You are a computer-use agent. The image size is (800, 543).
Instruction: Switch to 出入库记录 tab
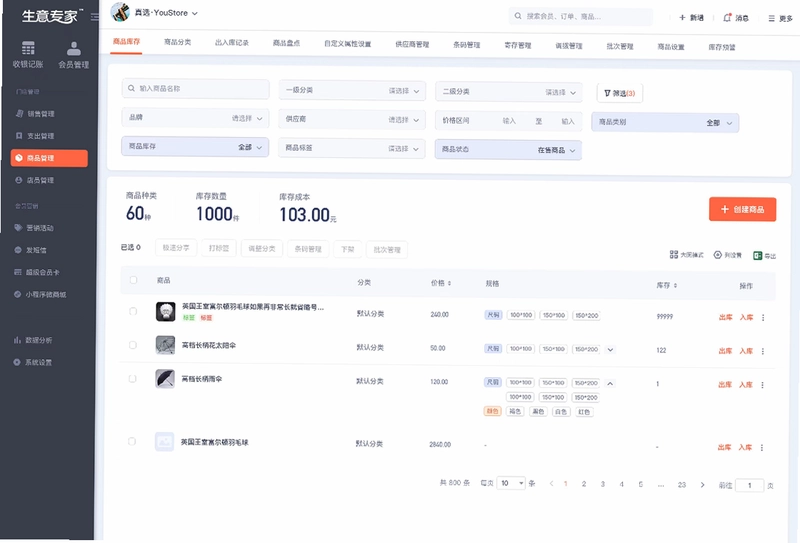(x=232, y=43)
